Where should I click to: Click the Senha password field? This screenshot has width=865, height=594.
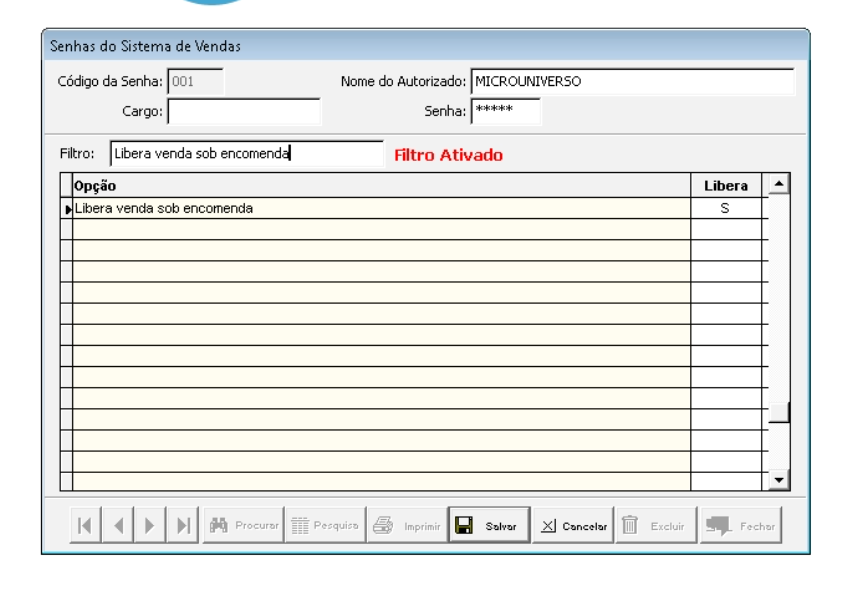pos(505,112)
